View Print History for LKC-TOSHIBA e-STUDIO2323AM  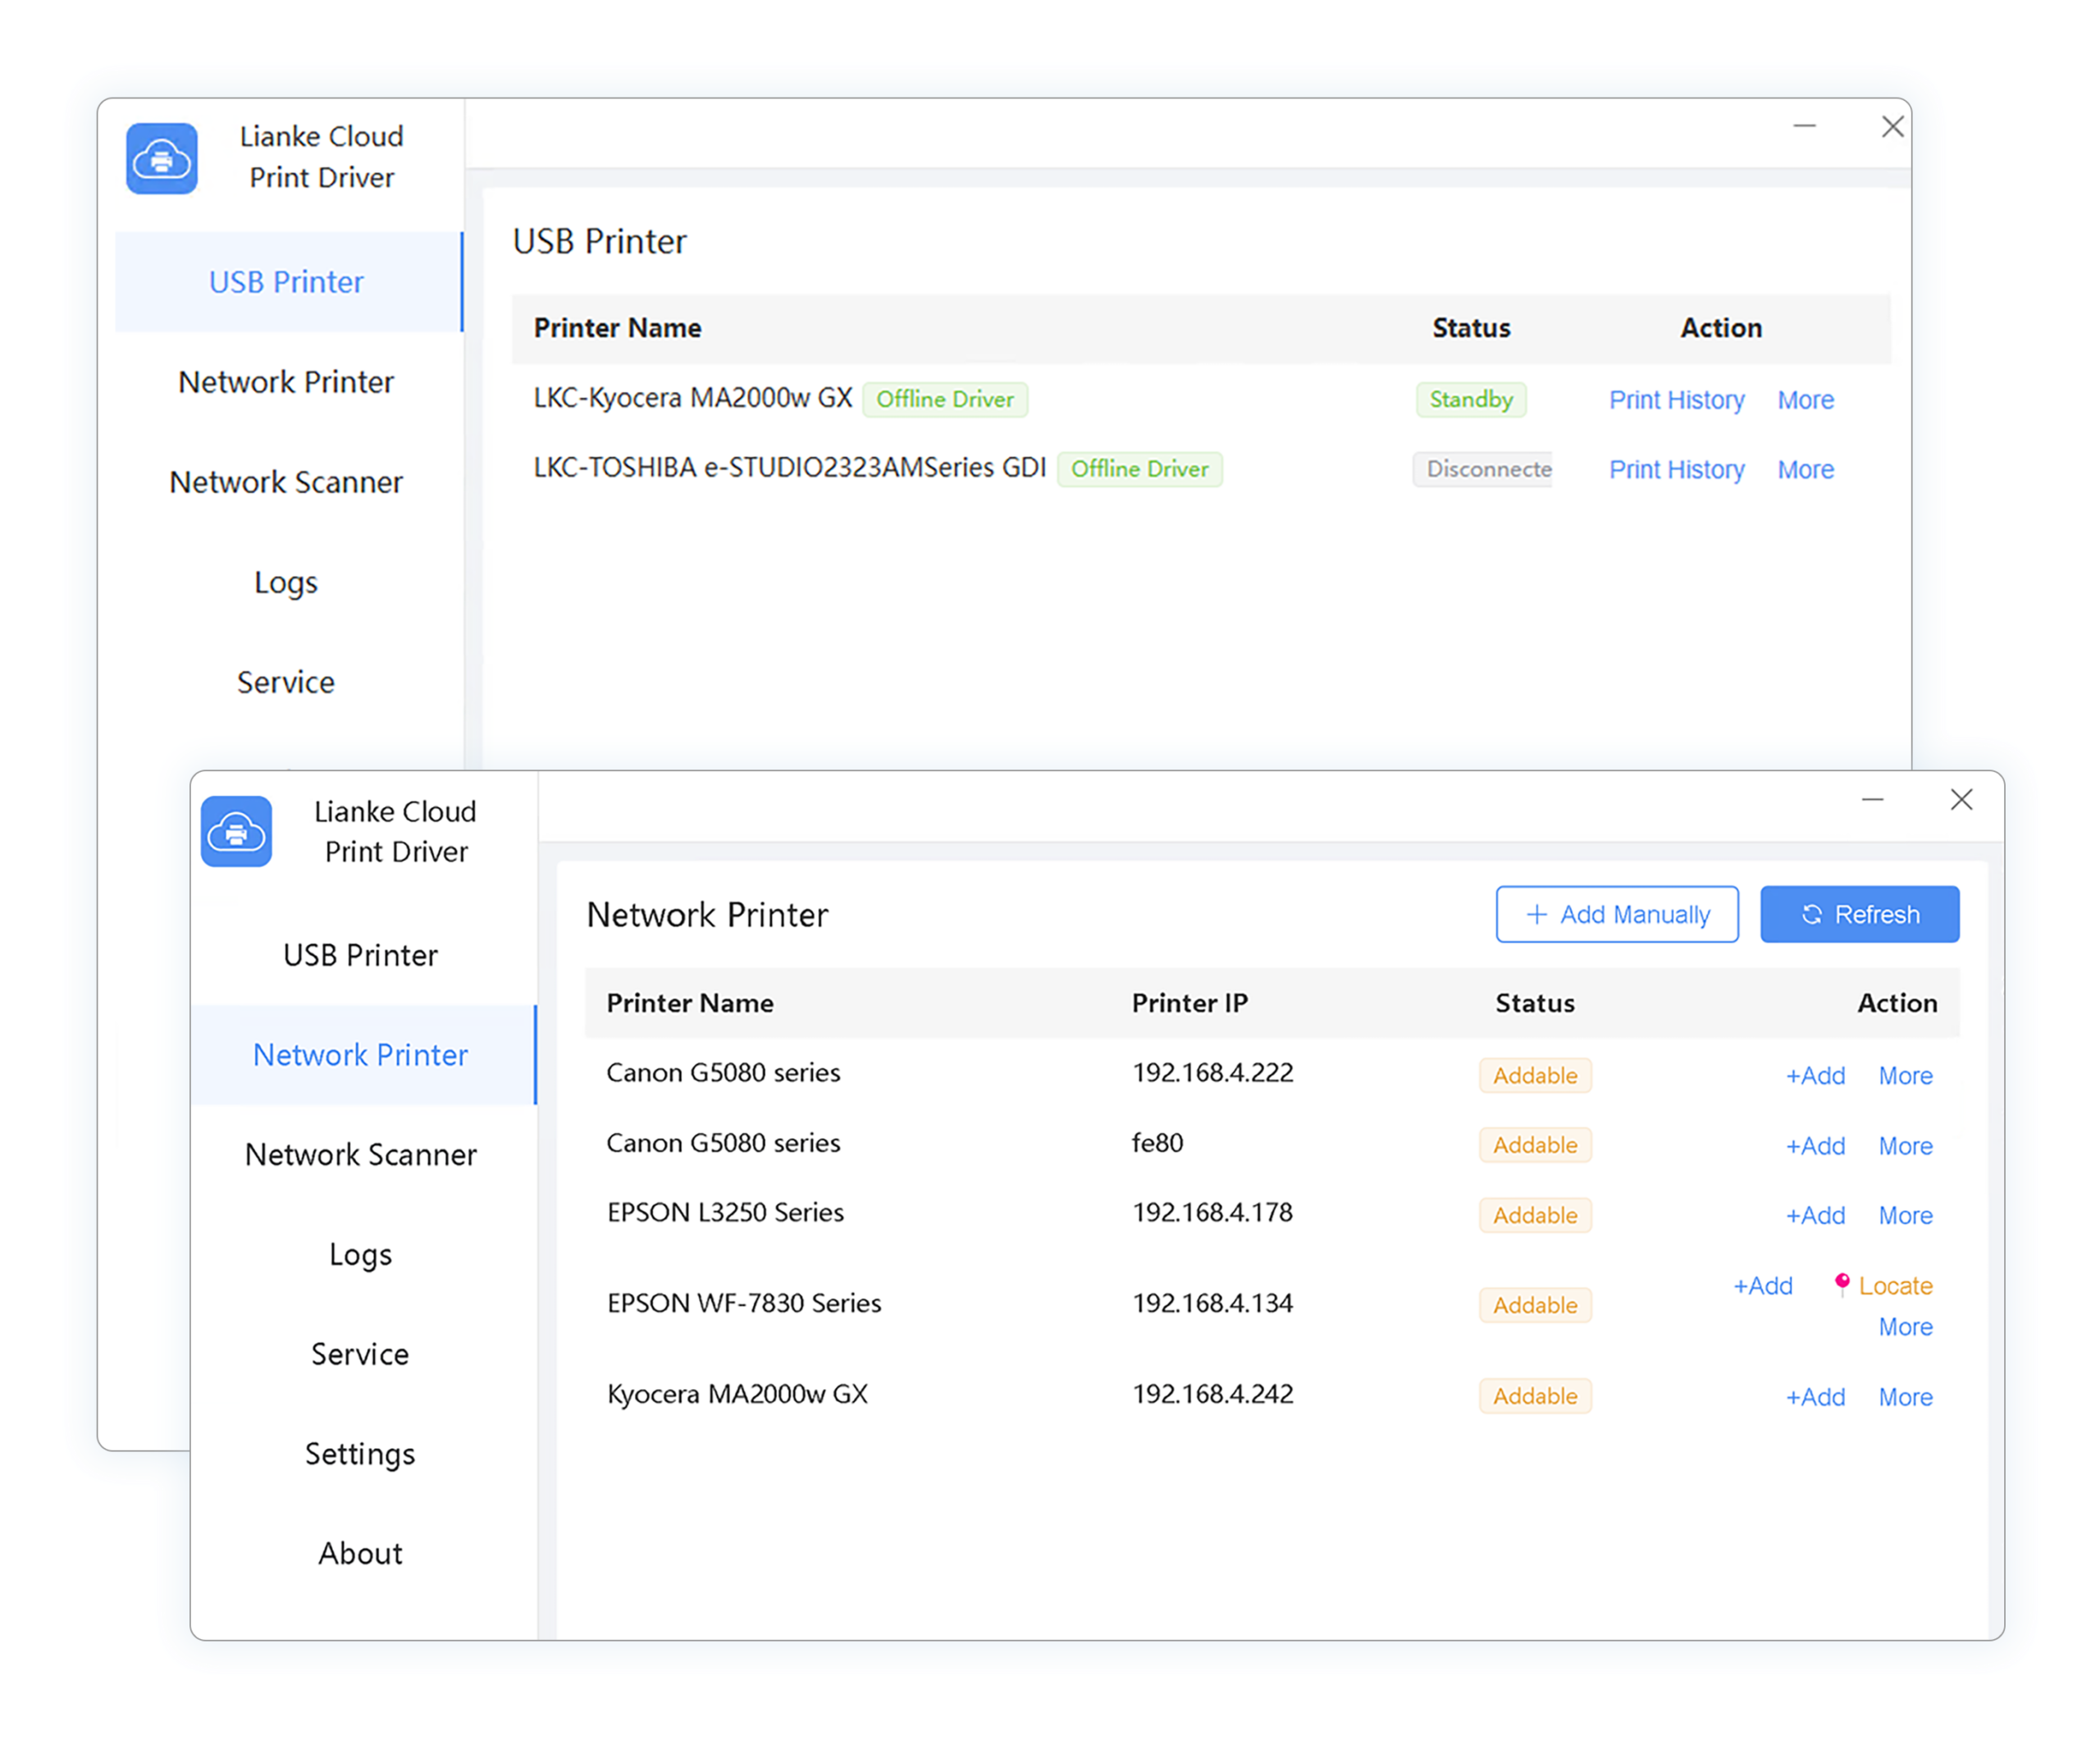tap(1676, 470)
